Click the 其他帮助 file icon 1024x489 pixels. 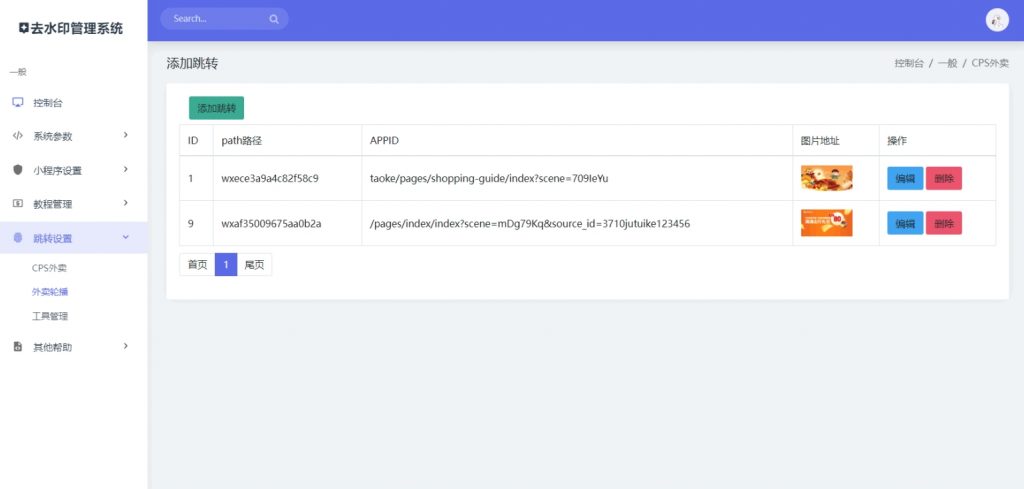pos(18,347)
